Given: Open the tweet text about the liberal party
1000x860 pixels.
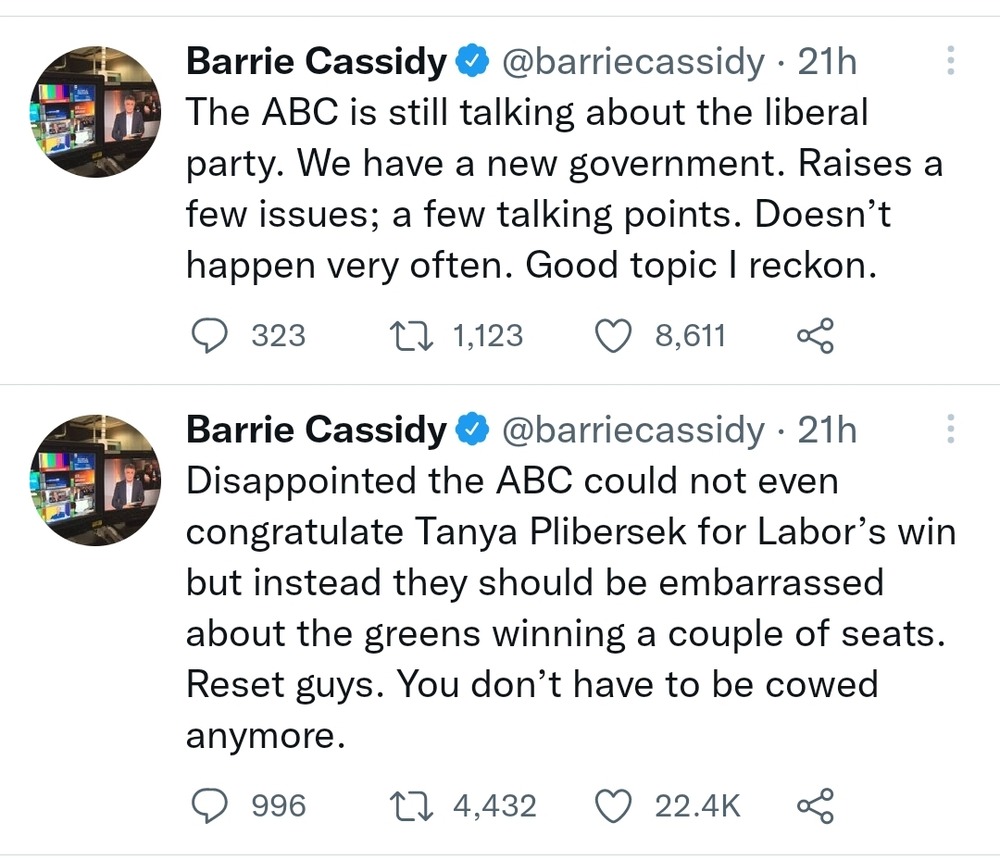Looking at the screenshot, I should point(560,188).
